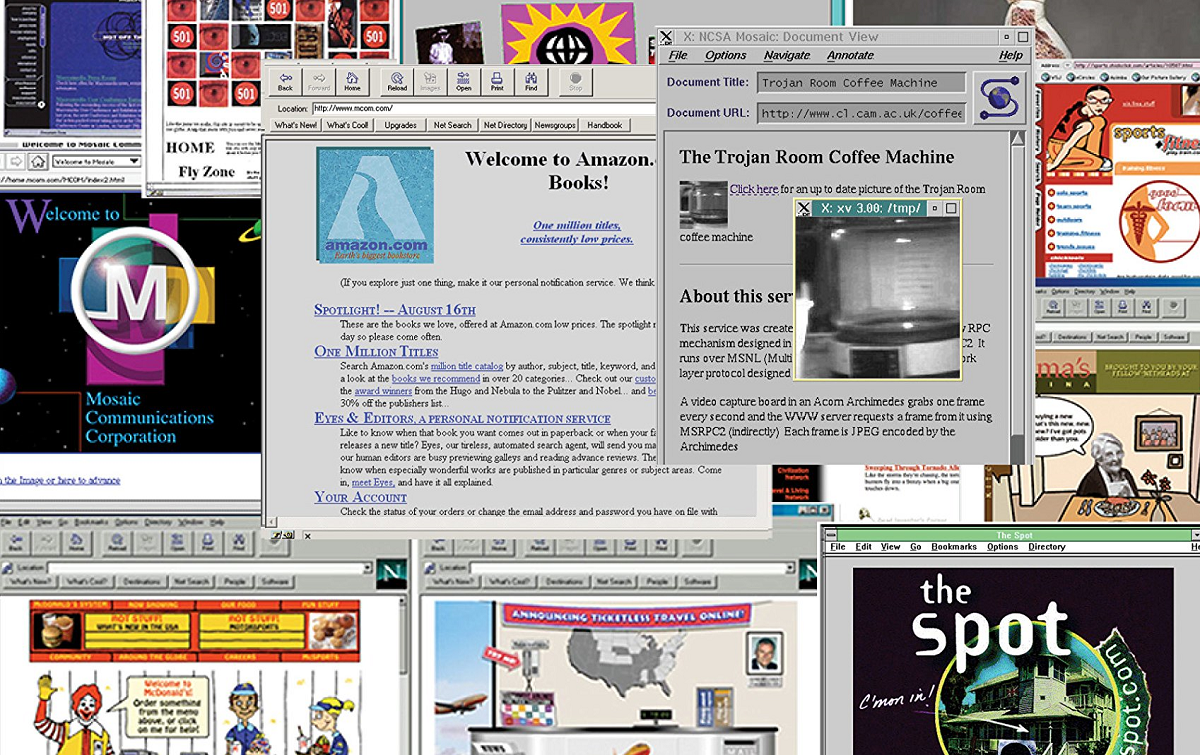The width and height of the screenshot is (1200, 755).
Task: Open the 'One Million Titles' heading link
Action: (376, 352)
